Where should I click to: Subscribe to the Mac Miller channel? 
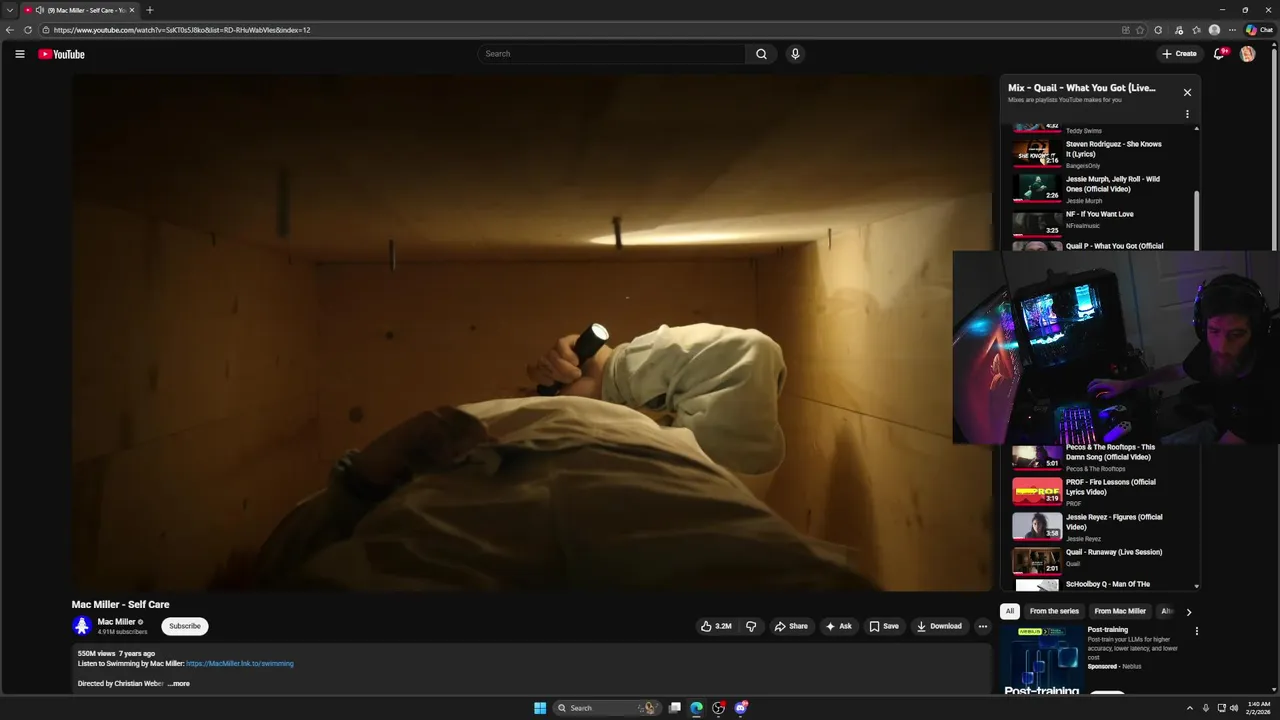click(x=185, y=626)
